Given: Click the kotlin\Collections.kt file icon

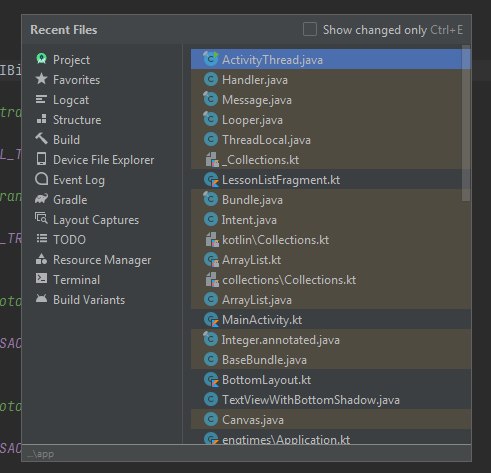Looking at the screenshot, I should click(212, 239).
